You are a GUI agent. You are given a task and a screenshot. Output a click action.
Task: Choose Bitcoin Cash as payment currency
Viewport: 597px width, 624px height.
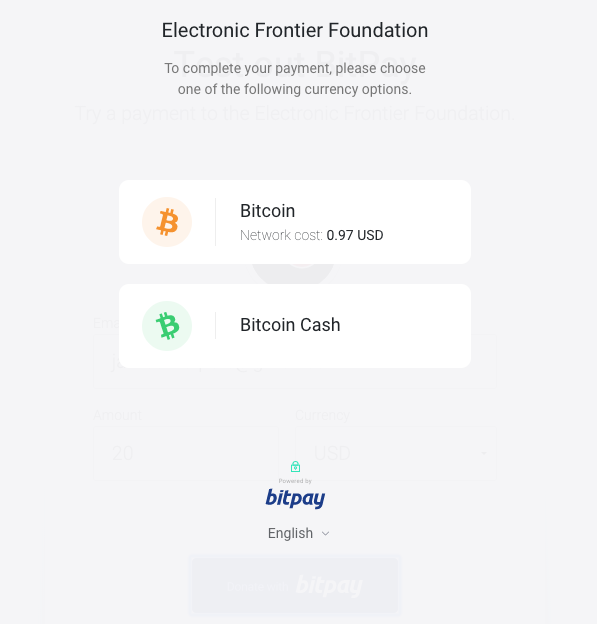click(295, 326)
